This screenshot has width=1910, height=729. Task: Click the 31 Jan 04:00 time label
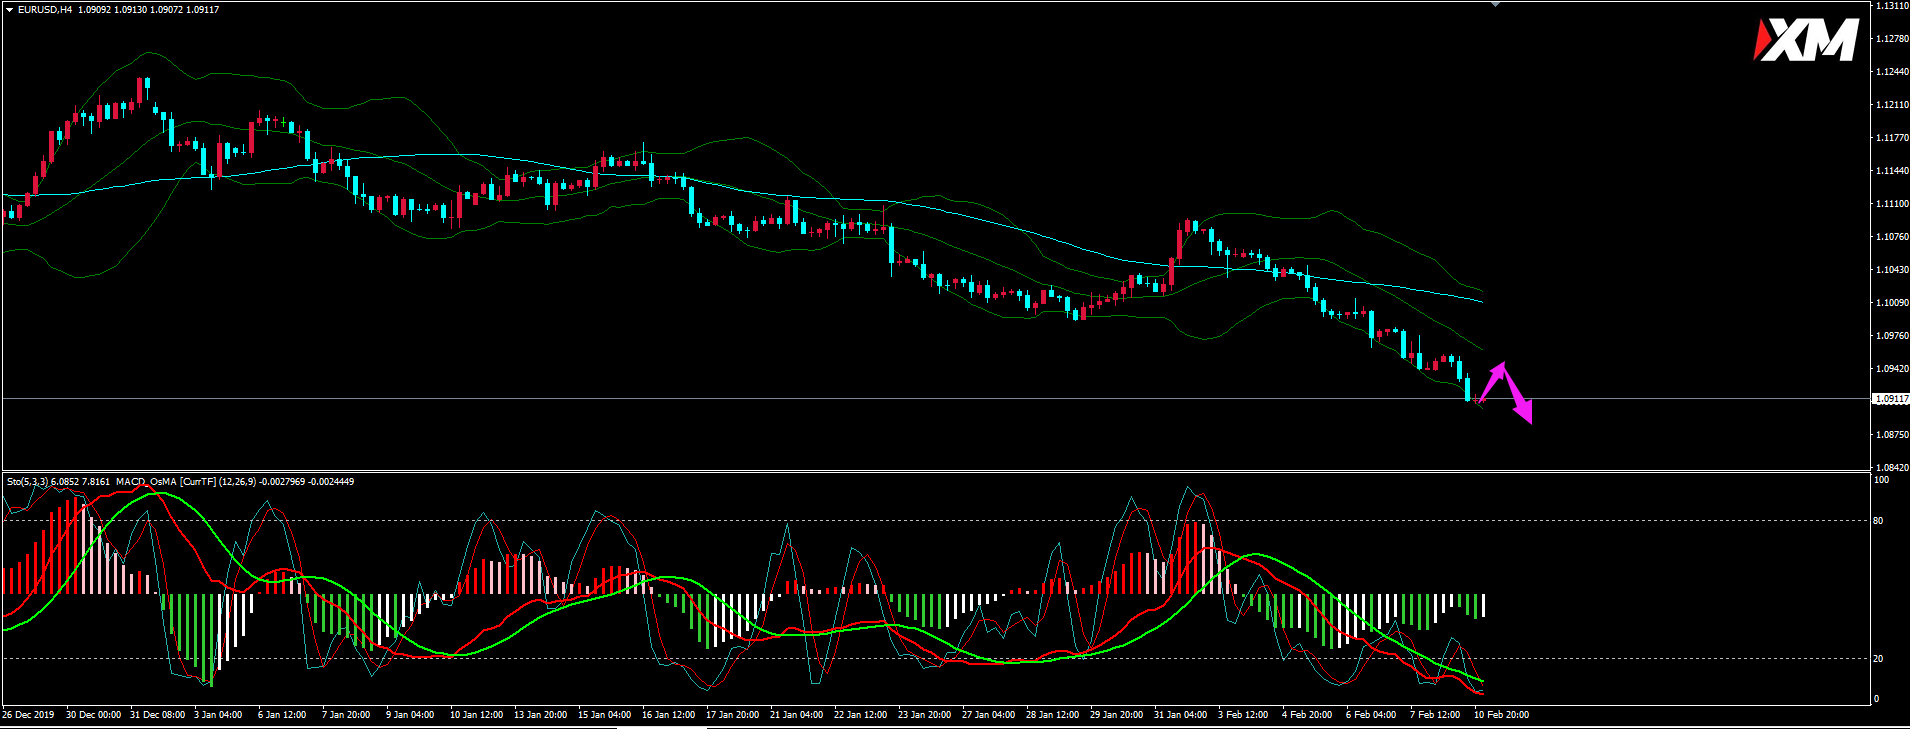tap(1180, 715)
